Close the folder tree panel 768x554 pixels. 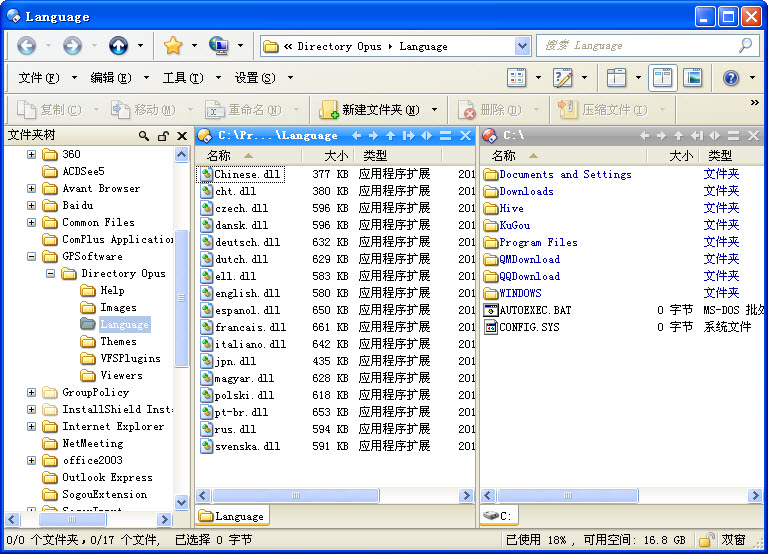[x=182, y=136]
